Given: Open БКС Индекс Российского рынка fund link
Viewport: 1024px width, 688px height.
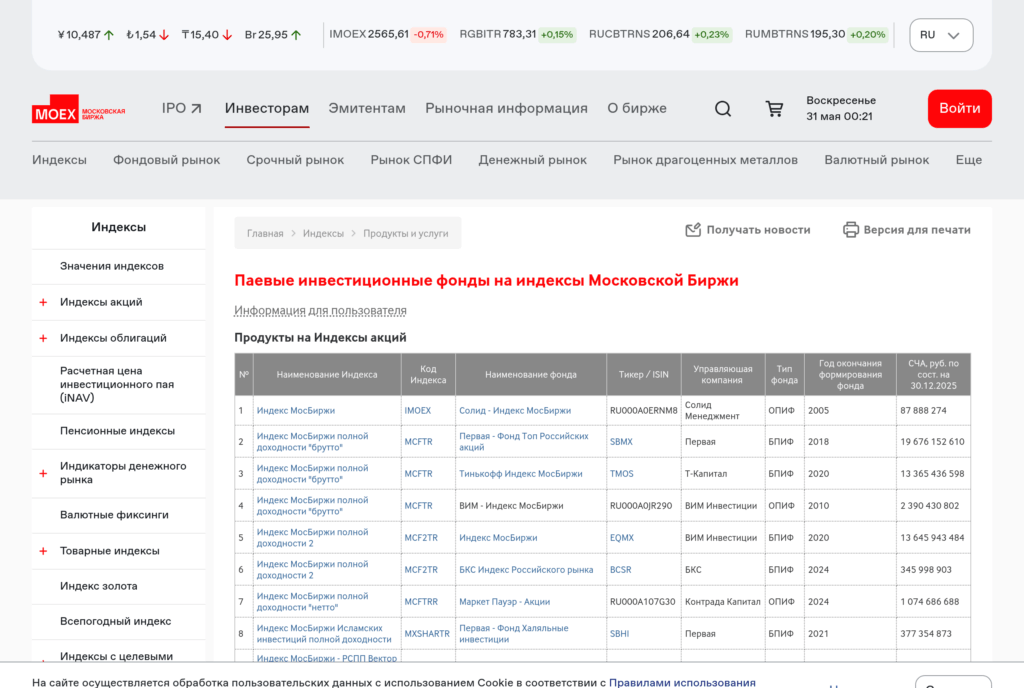Looking at the screenshot, I should [x=526, y=570].
